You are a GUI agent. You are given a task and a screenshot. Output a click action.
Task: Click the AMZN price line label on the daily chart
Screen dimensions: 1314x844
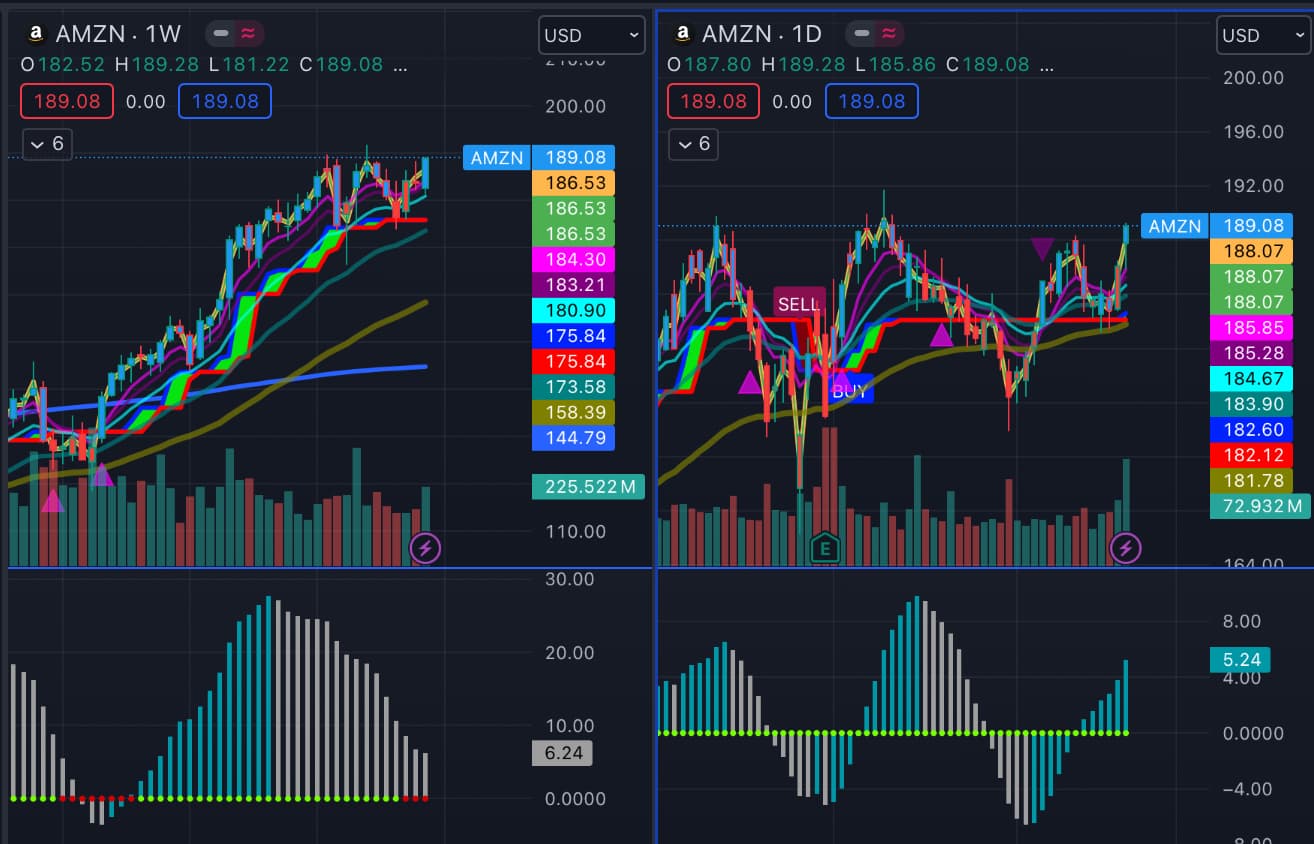click(1174, 226)
